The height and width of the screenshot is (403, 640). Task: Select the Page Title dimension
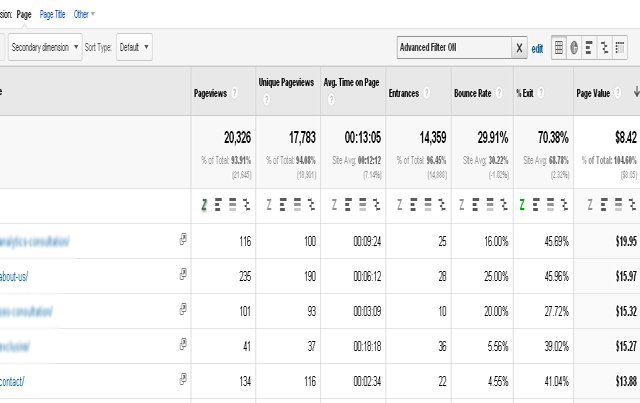[53, 14]
